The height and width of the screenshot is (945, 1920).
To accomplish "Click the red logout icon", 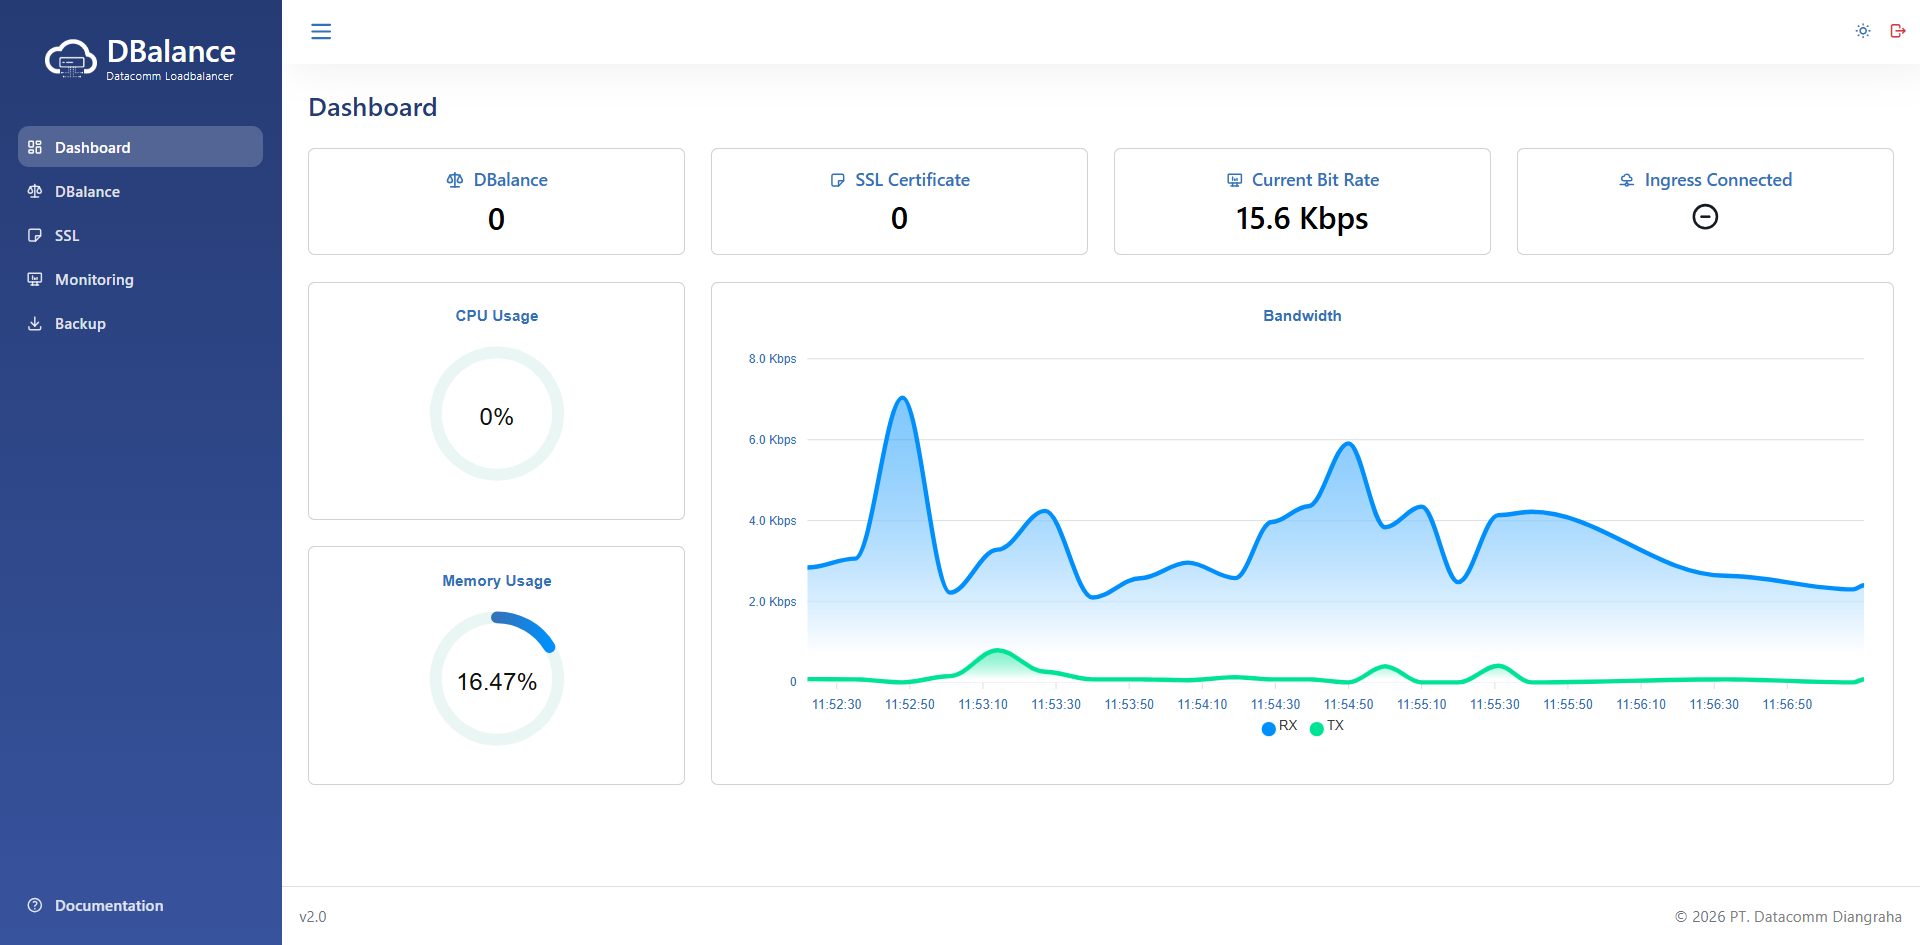I will pyautogui.click(x=1897, y=31).
